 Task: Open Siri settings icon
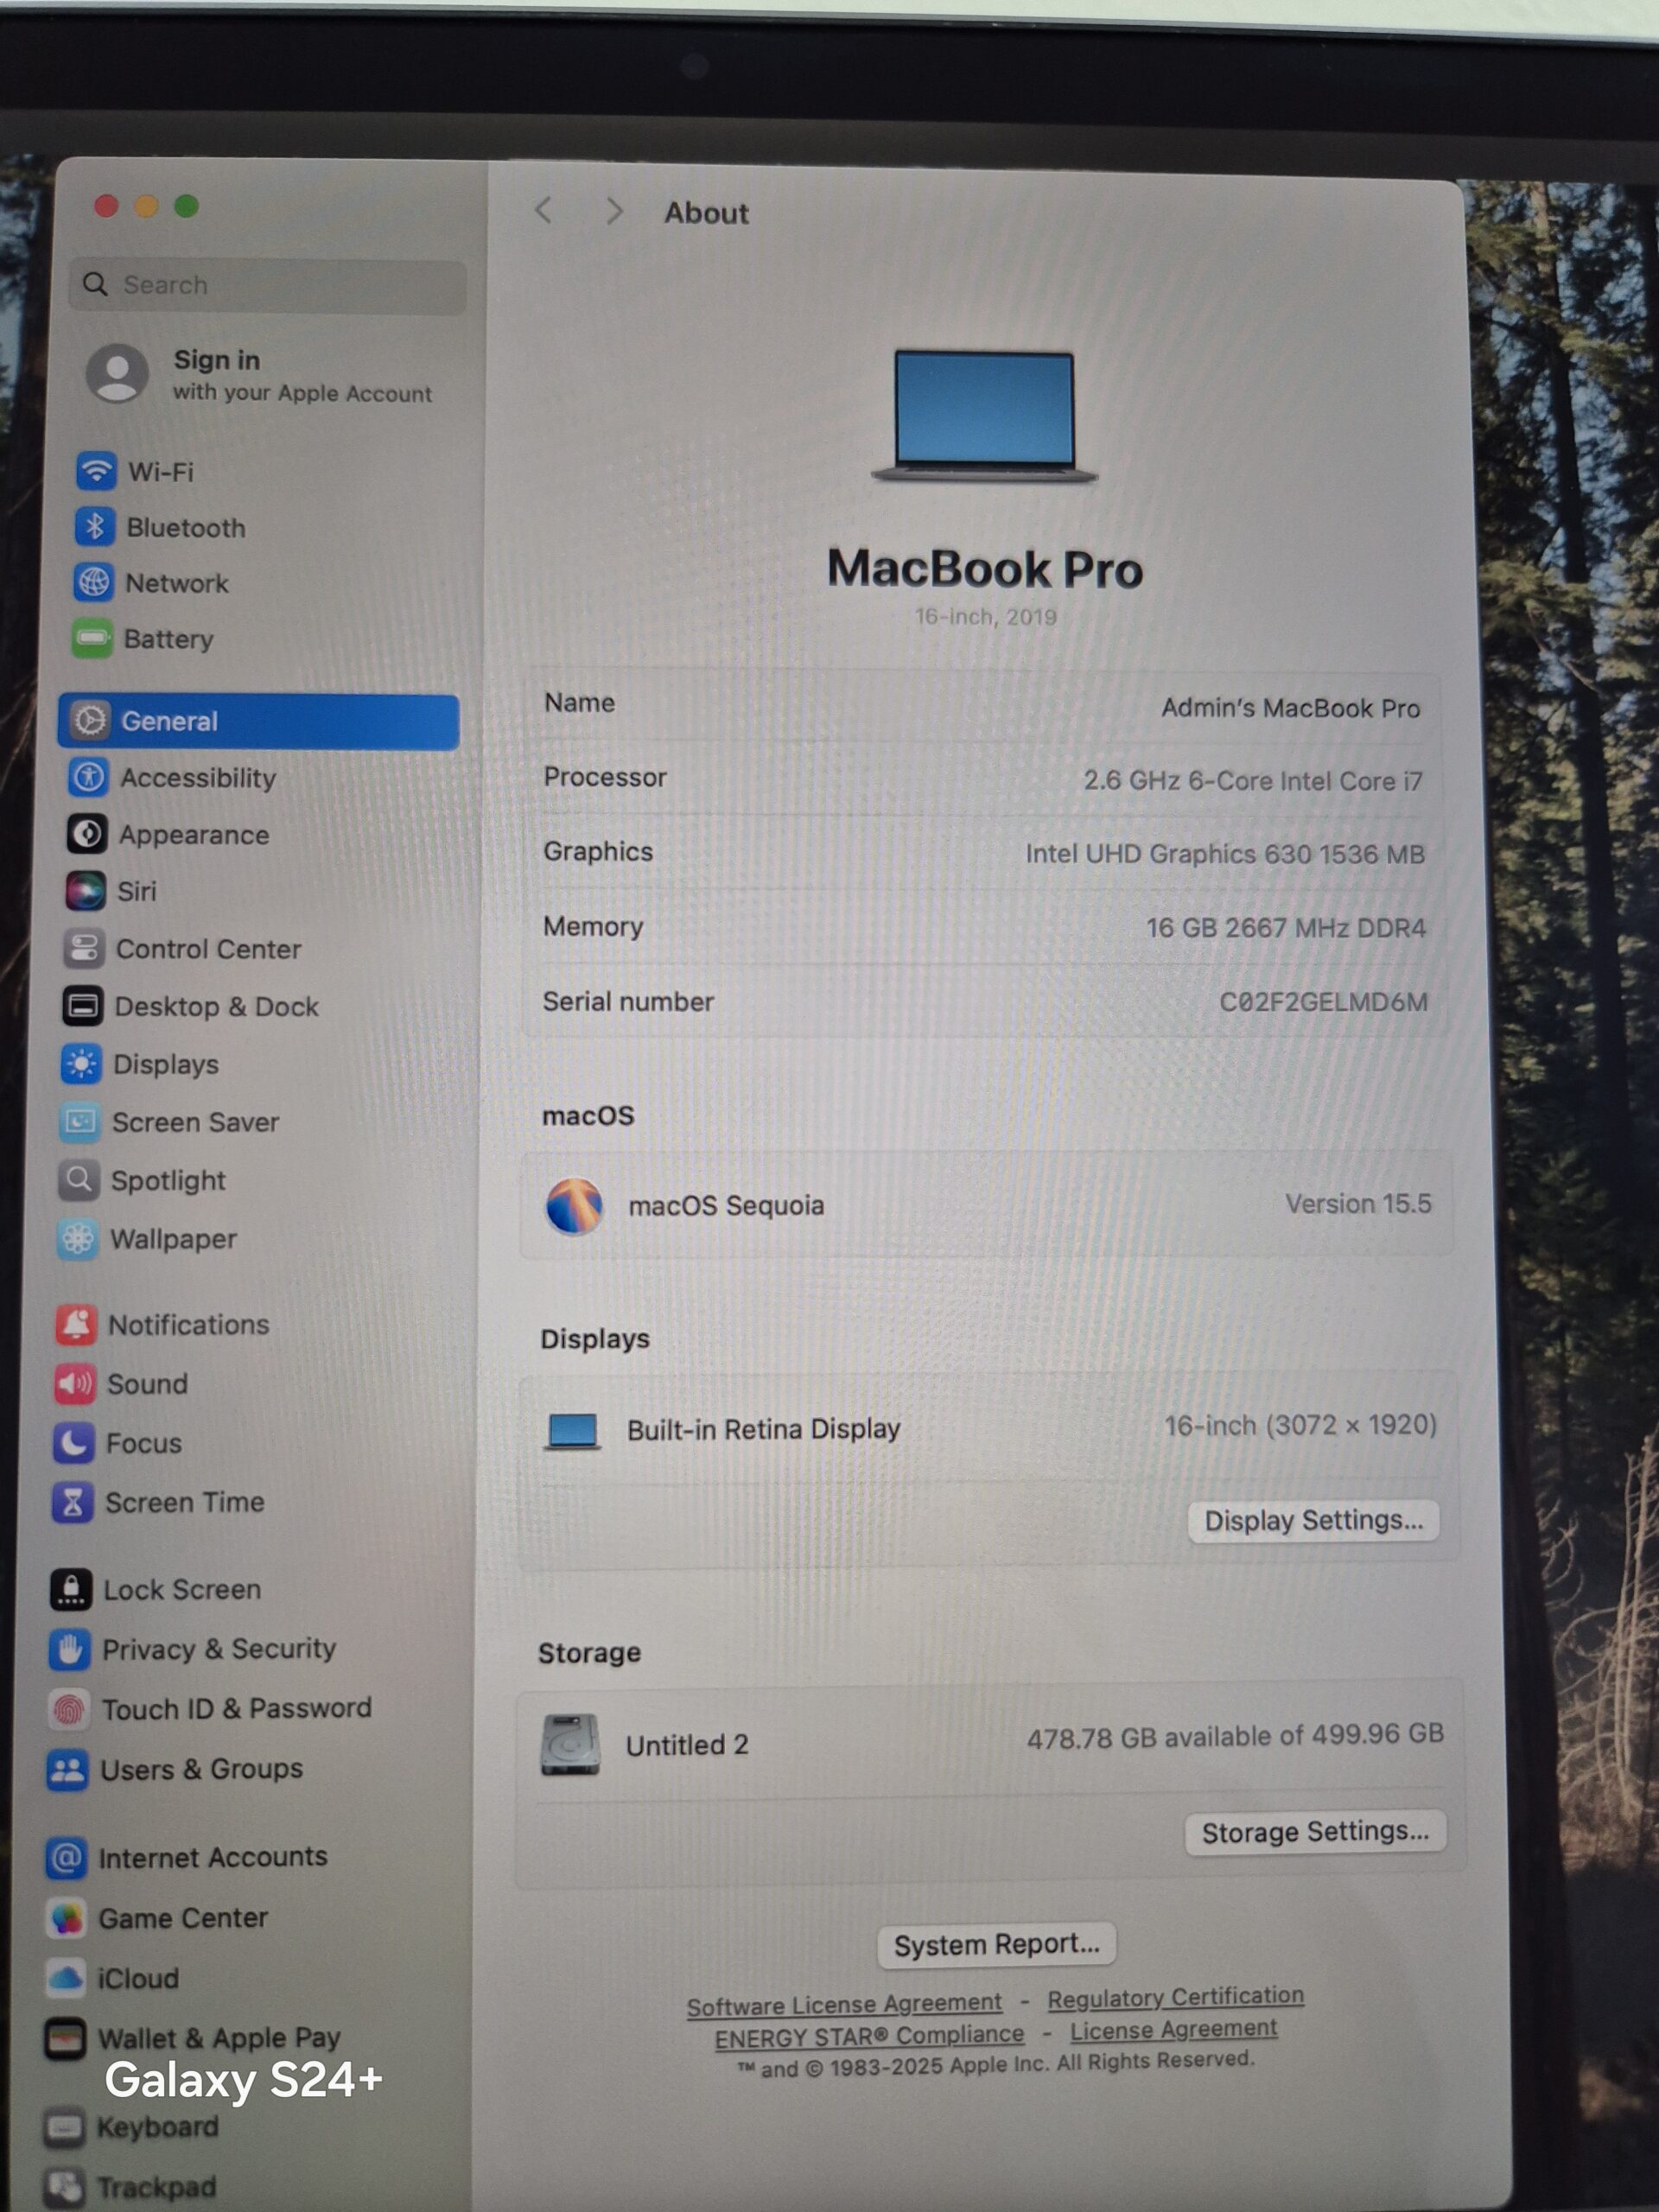[86, 890]
